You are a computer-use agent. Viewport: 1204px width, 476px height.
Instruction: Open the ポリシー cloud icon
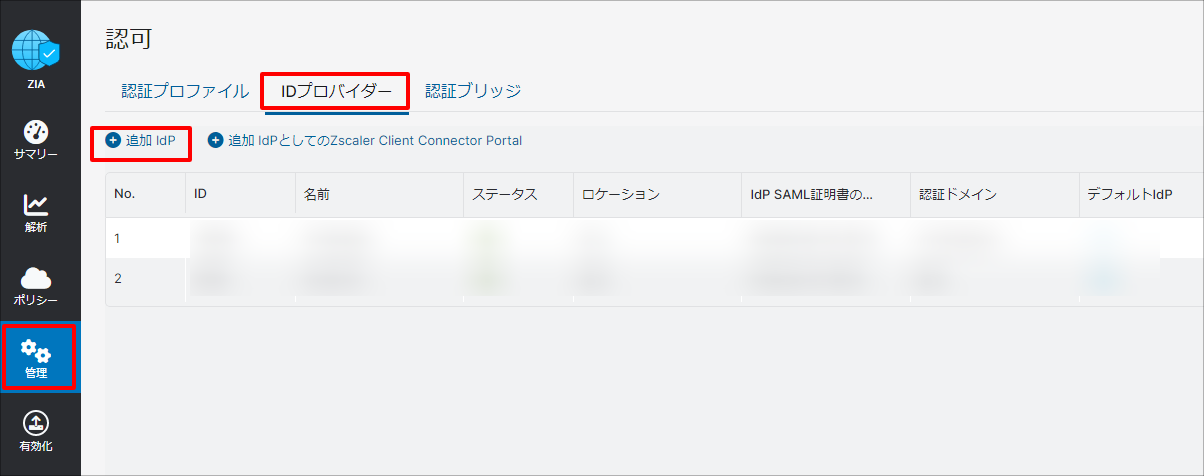(x=36, y=279)
